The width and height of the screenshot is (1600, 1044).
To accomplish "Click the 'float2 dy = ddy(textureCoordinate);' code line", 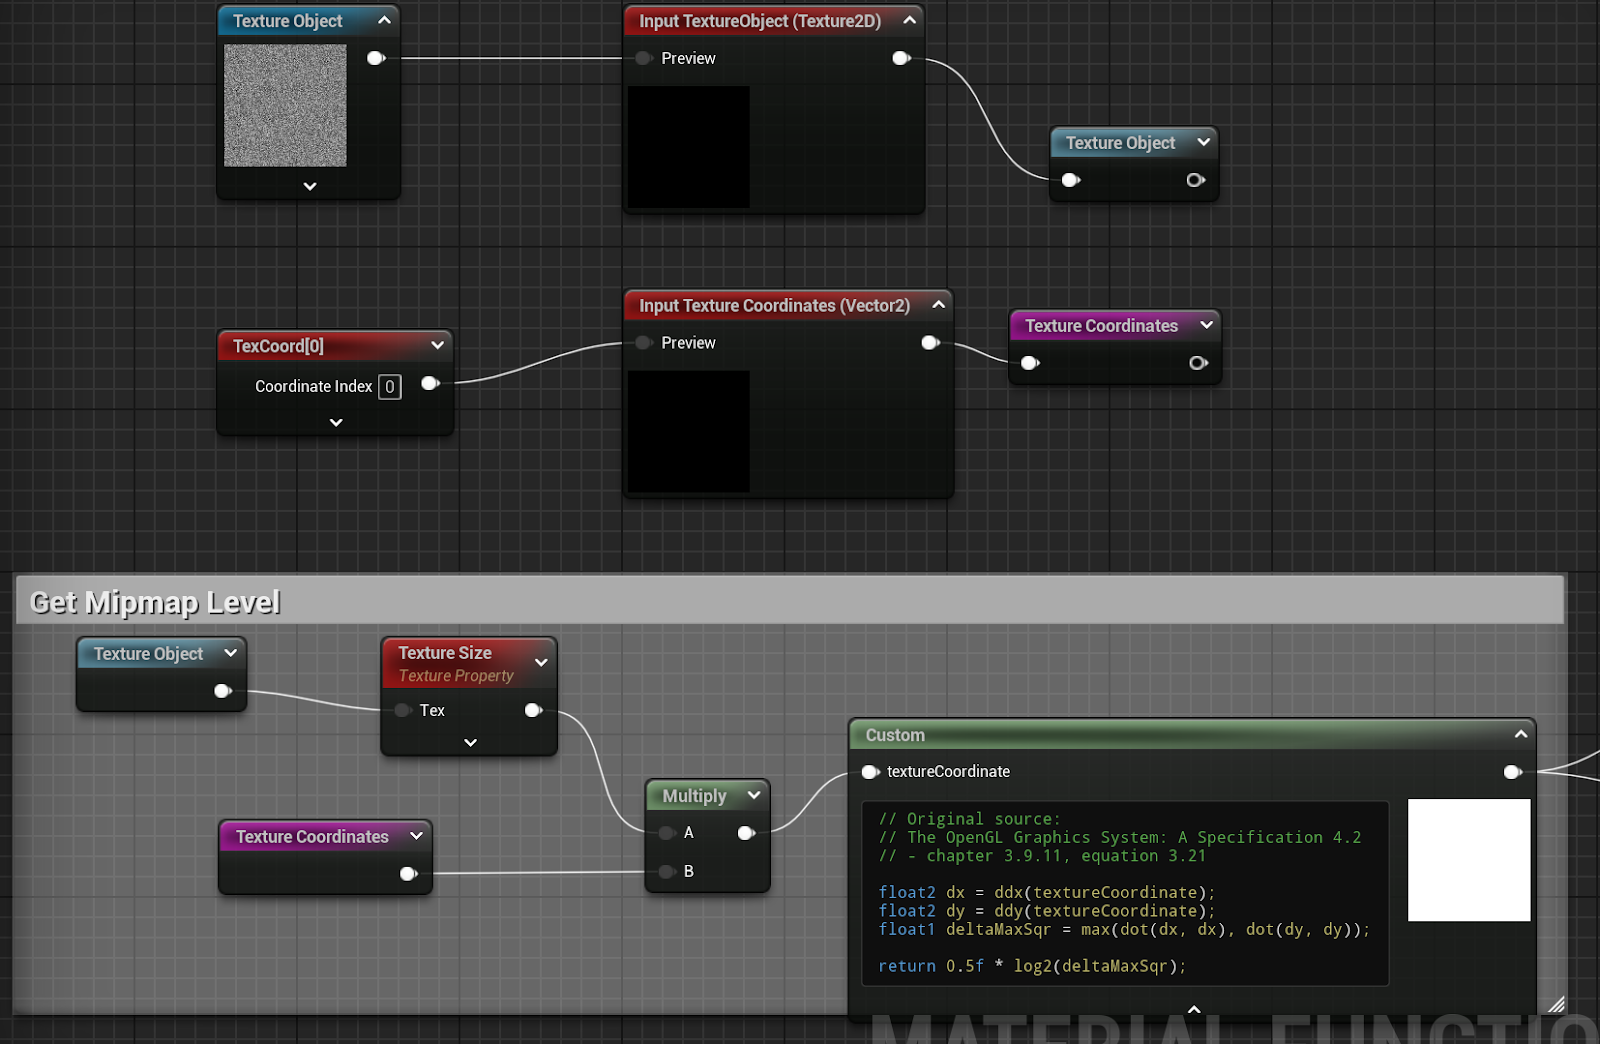I will point(1047,911).
